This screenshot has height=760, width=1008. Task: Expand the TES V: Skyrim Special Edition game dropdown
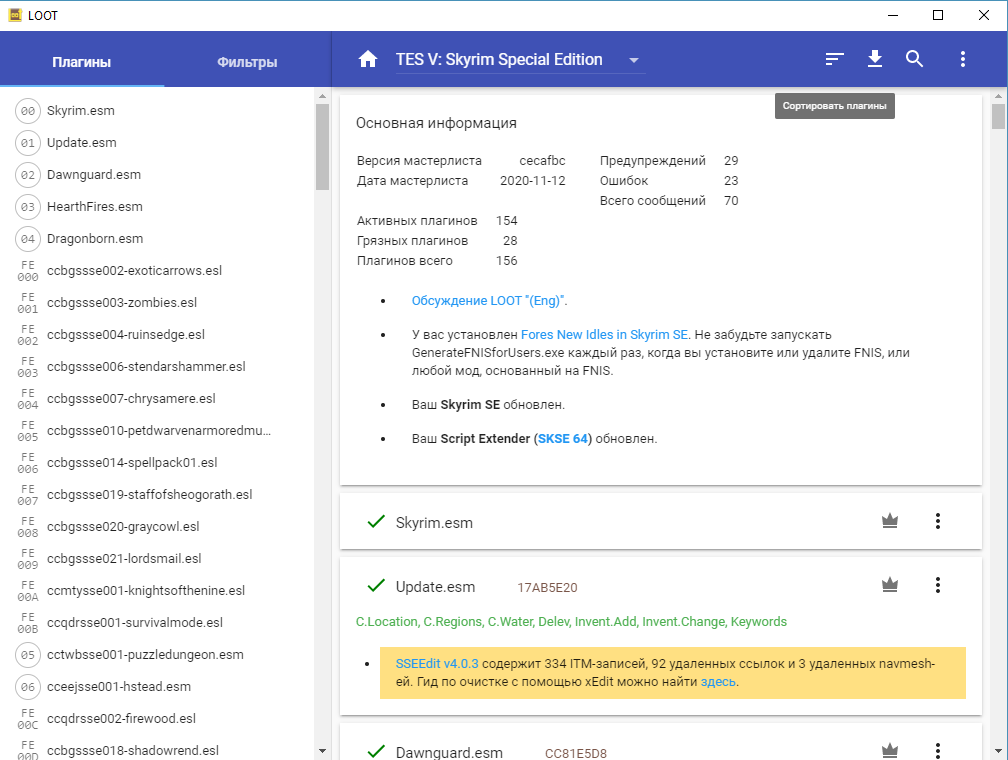[634, 60]
